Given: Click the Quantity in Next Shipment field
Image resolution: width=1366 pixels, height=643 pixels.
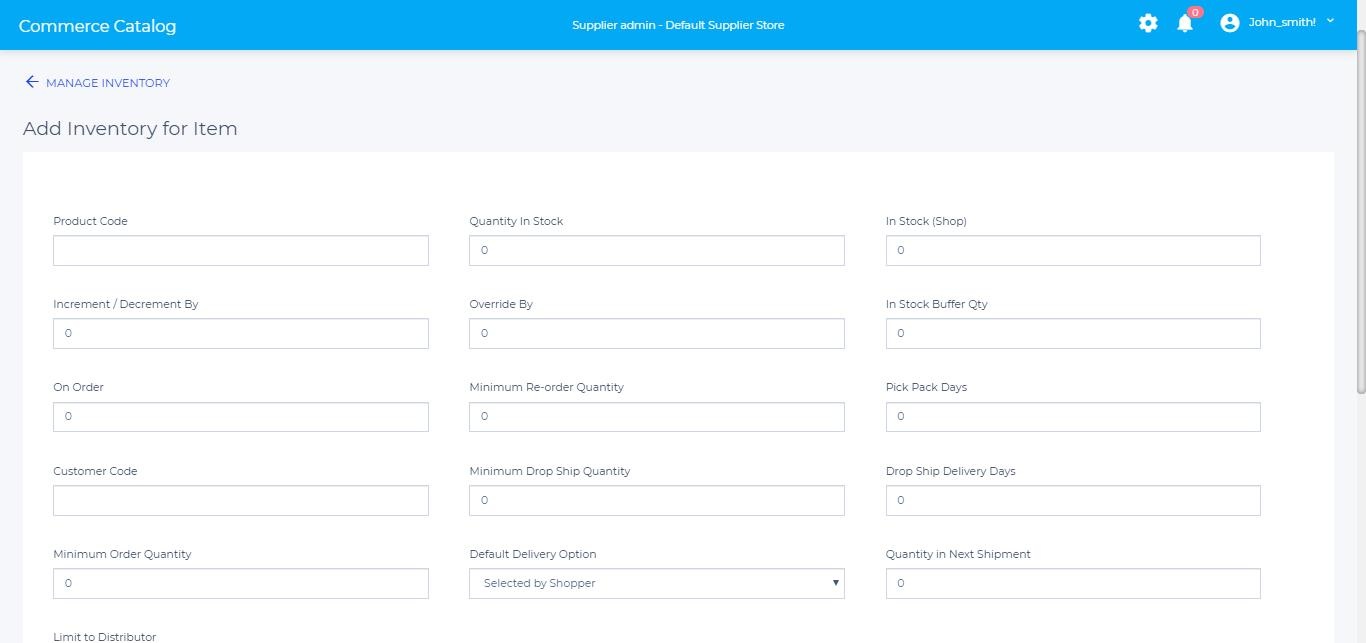Looking at the screenshot, I should tap(1073, 583).
